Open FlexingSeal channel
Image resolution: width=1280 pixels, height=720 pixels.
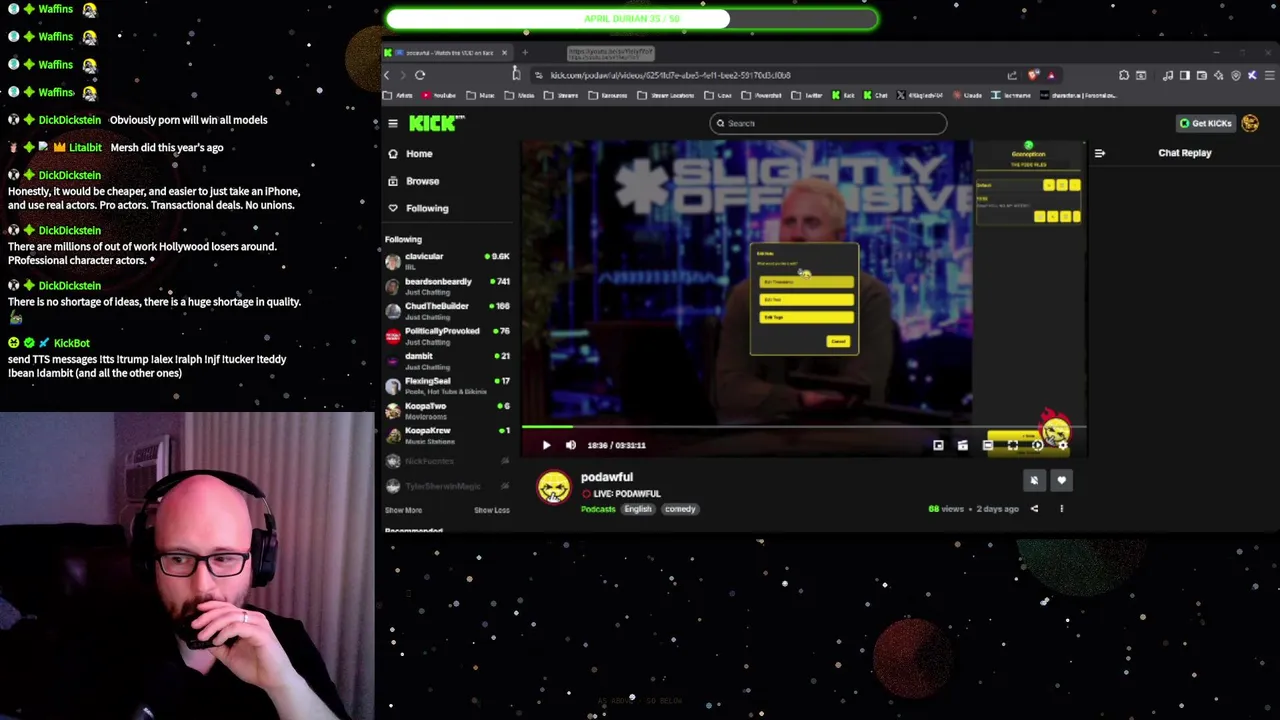pyautogui.click(x=448, y=385)
